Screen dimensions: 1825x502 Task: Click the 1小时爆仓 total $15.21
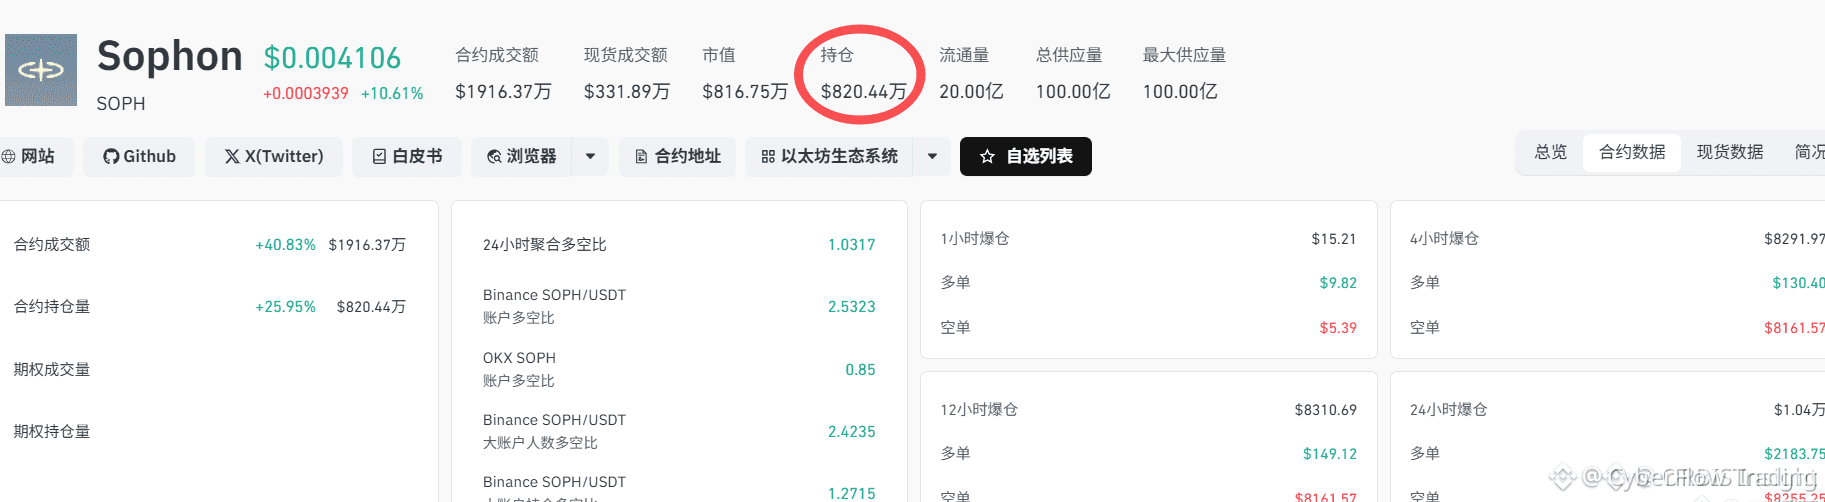click(1334, 239)
